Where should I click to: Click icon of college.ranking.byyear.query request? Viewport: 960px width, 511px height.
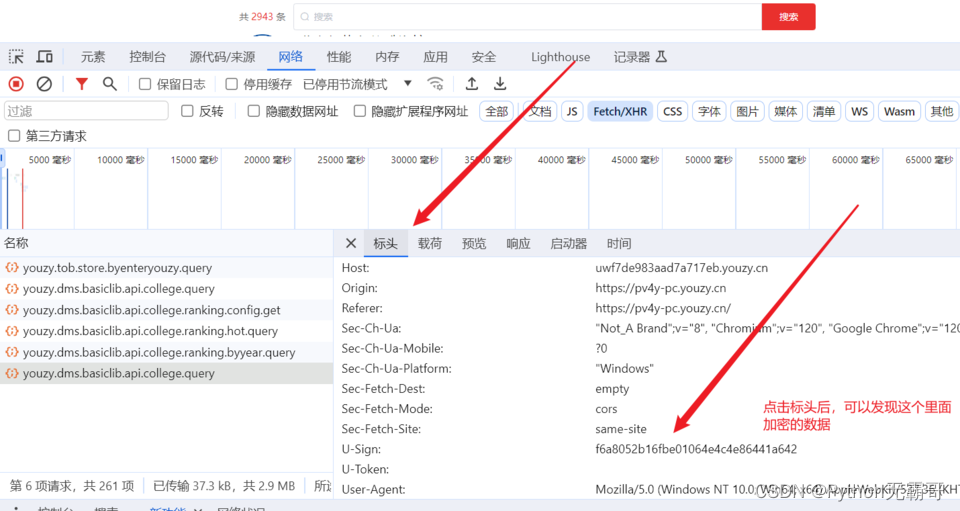(x=12, y=352)
